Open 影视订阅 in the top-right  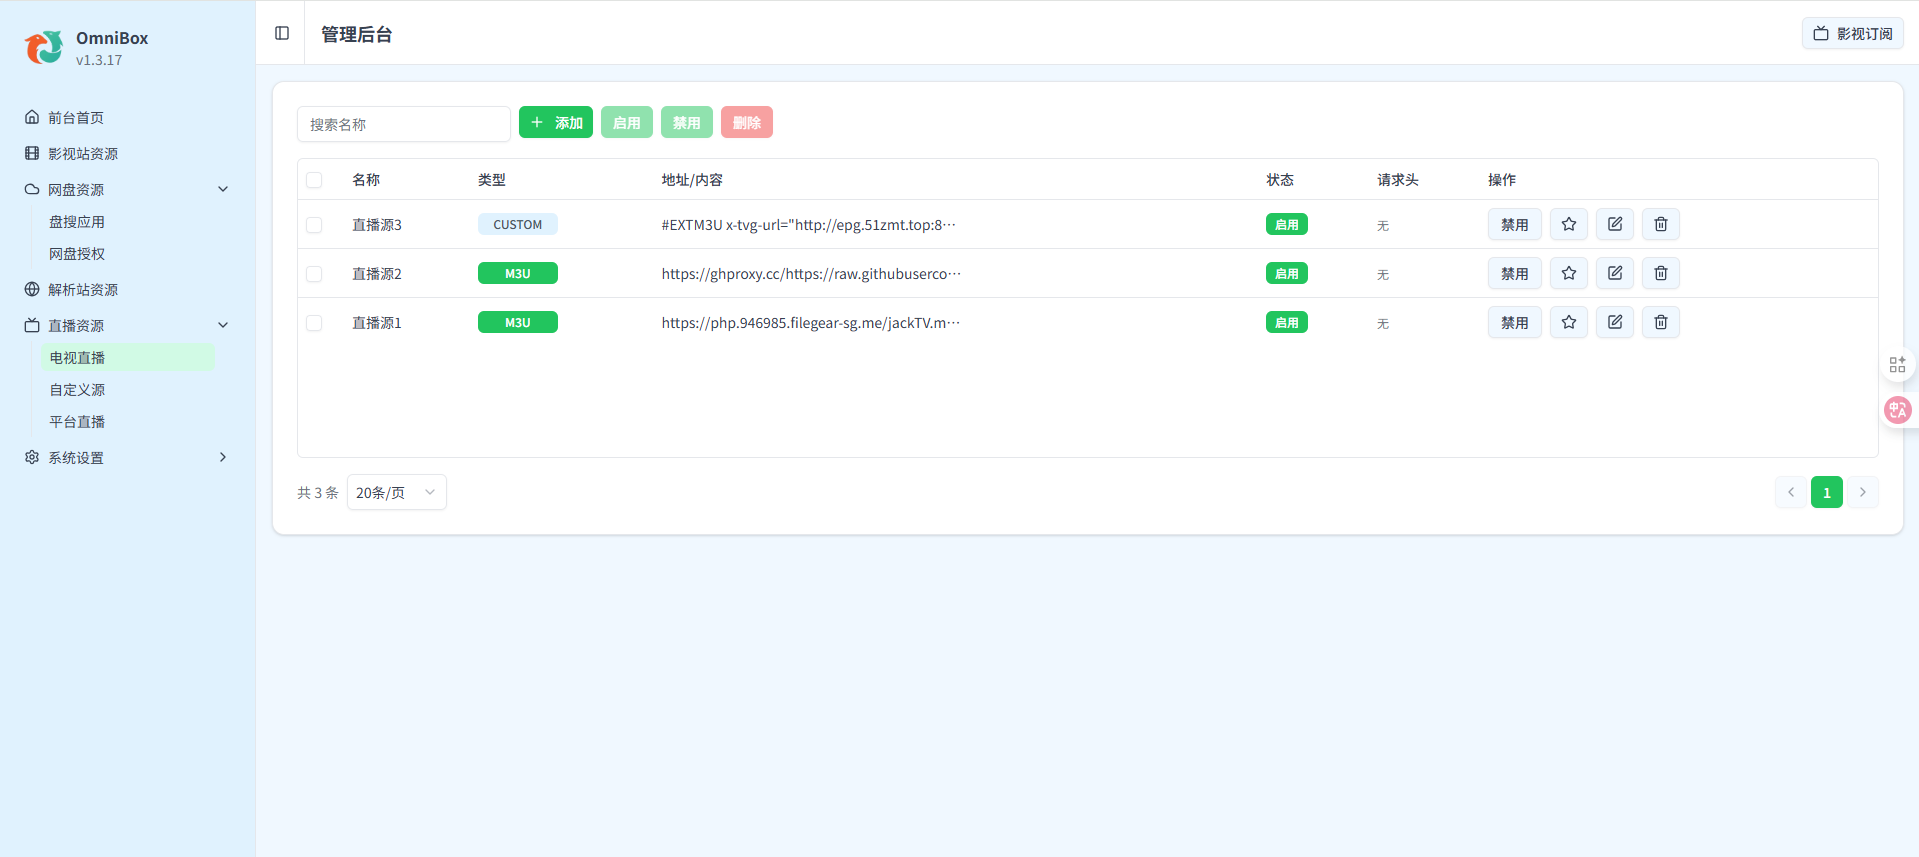(1852, 33)
